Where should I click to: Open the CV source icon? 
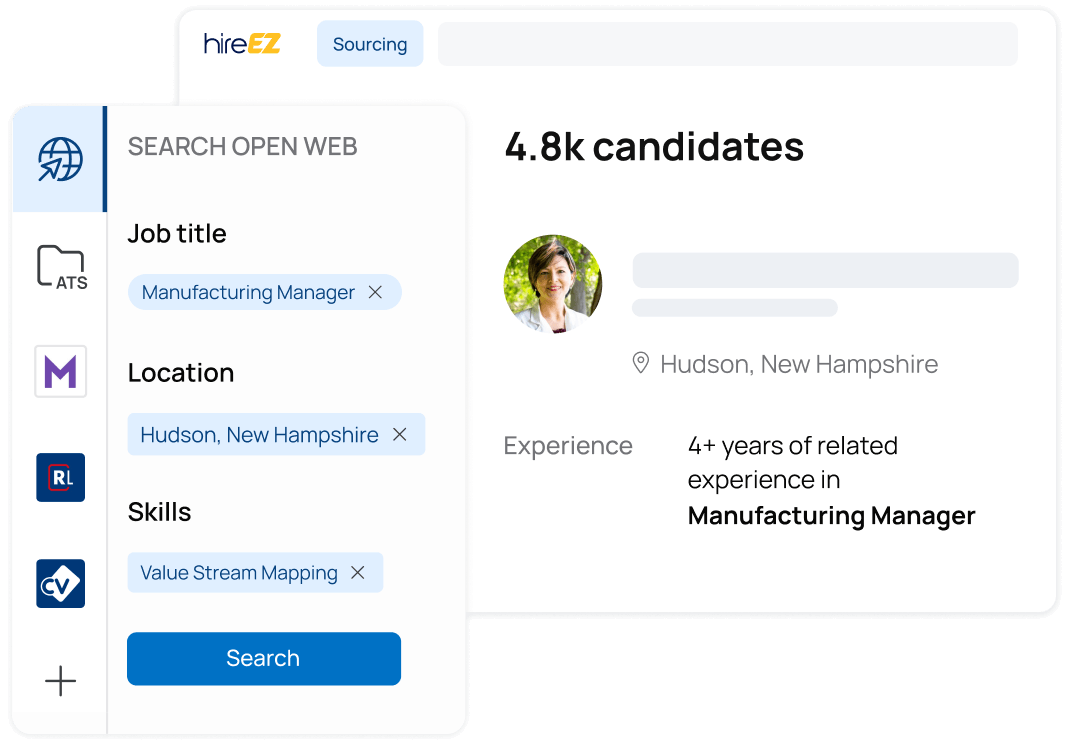[60, 583]
